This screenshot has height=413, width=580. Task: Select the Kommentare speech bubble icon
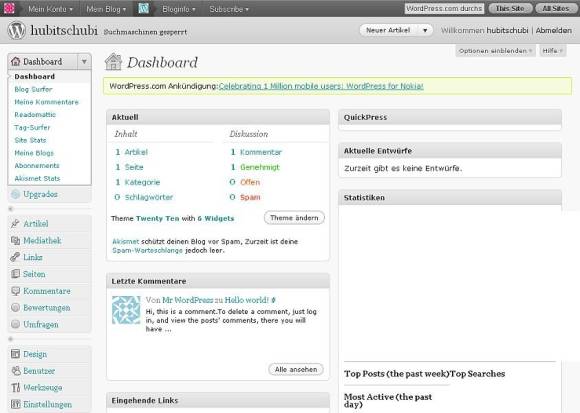[15, 291]
